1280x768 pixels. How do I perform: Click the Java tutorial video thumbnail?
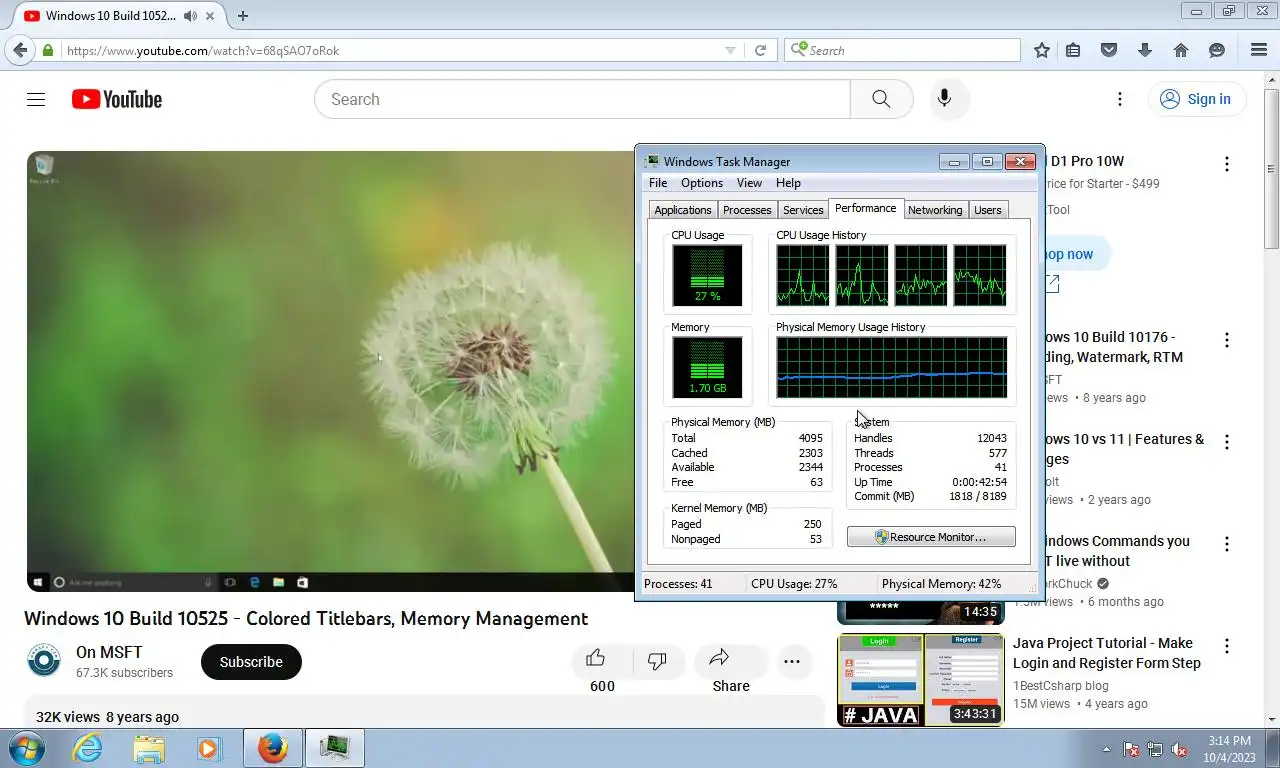(920, 679)
